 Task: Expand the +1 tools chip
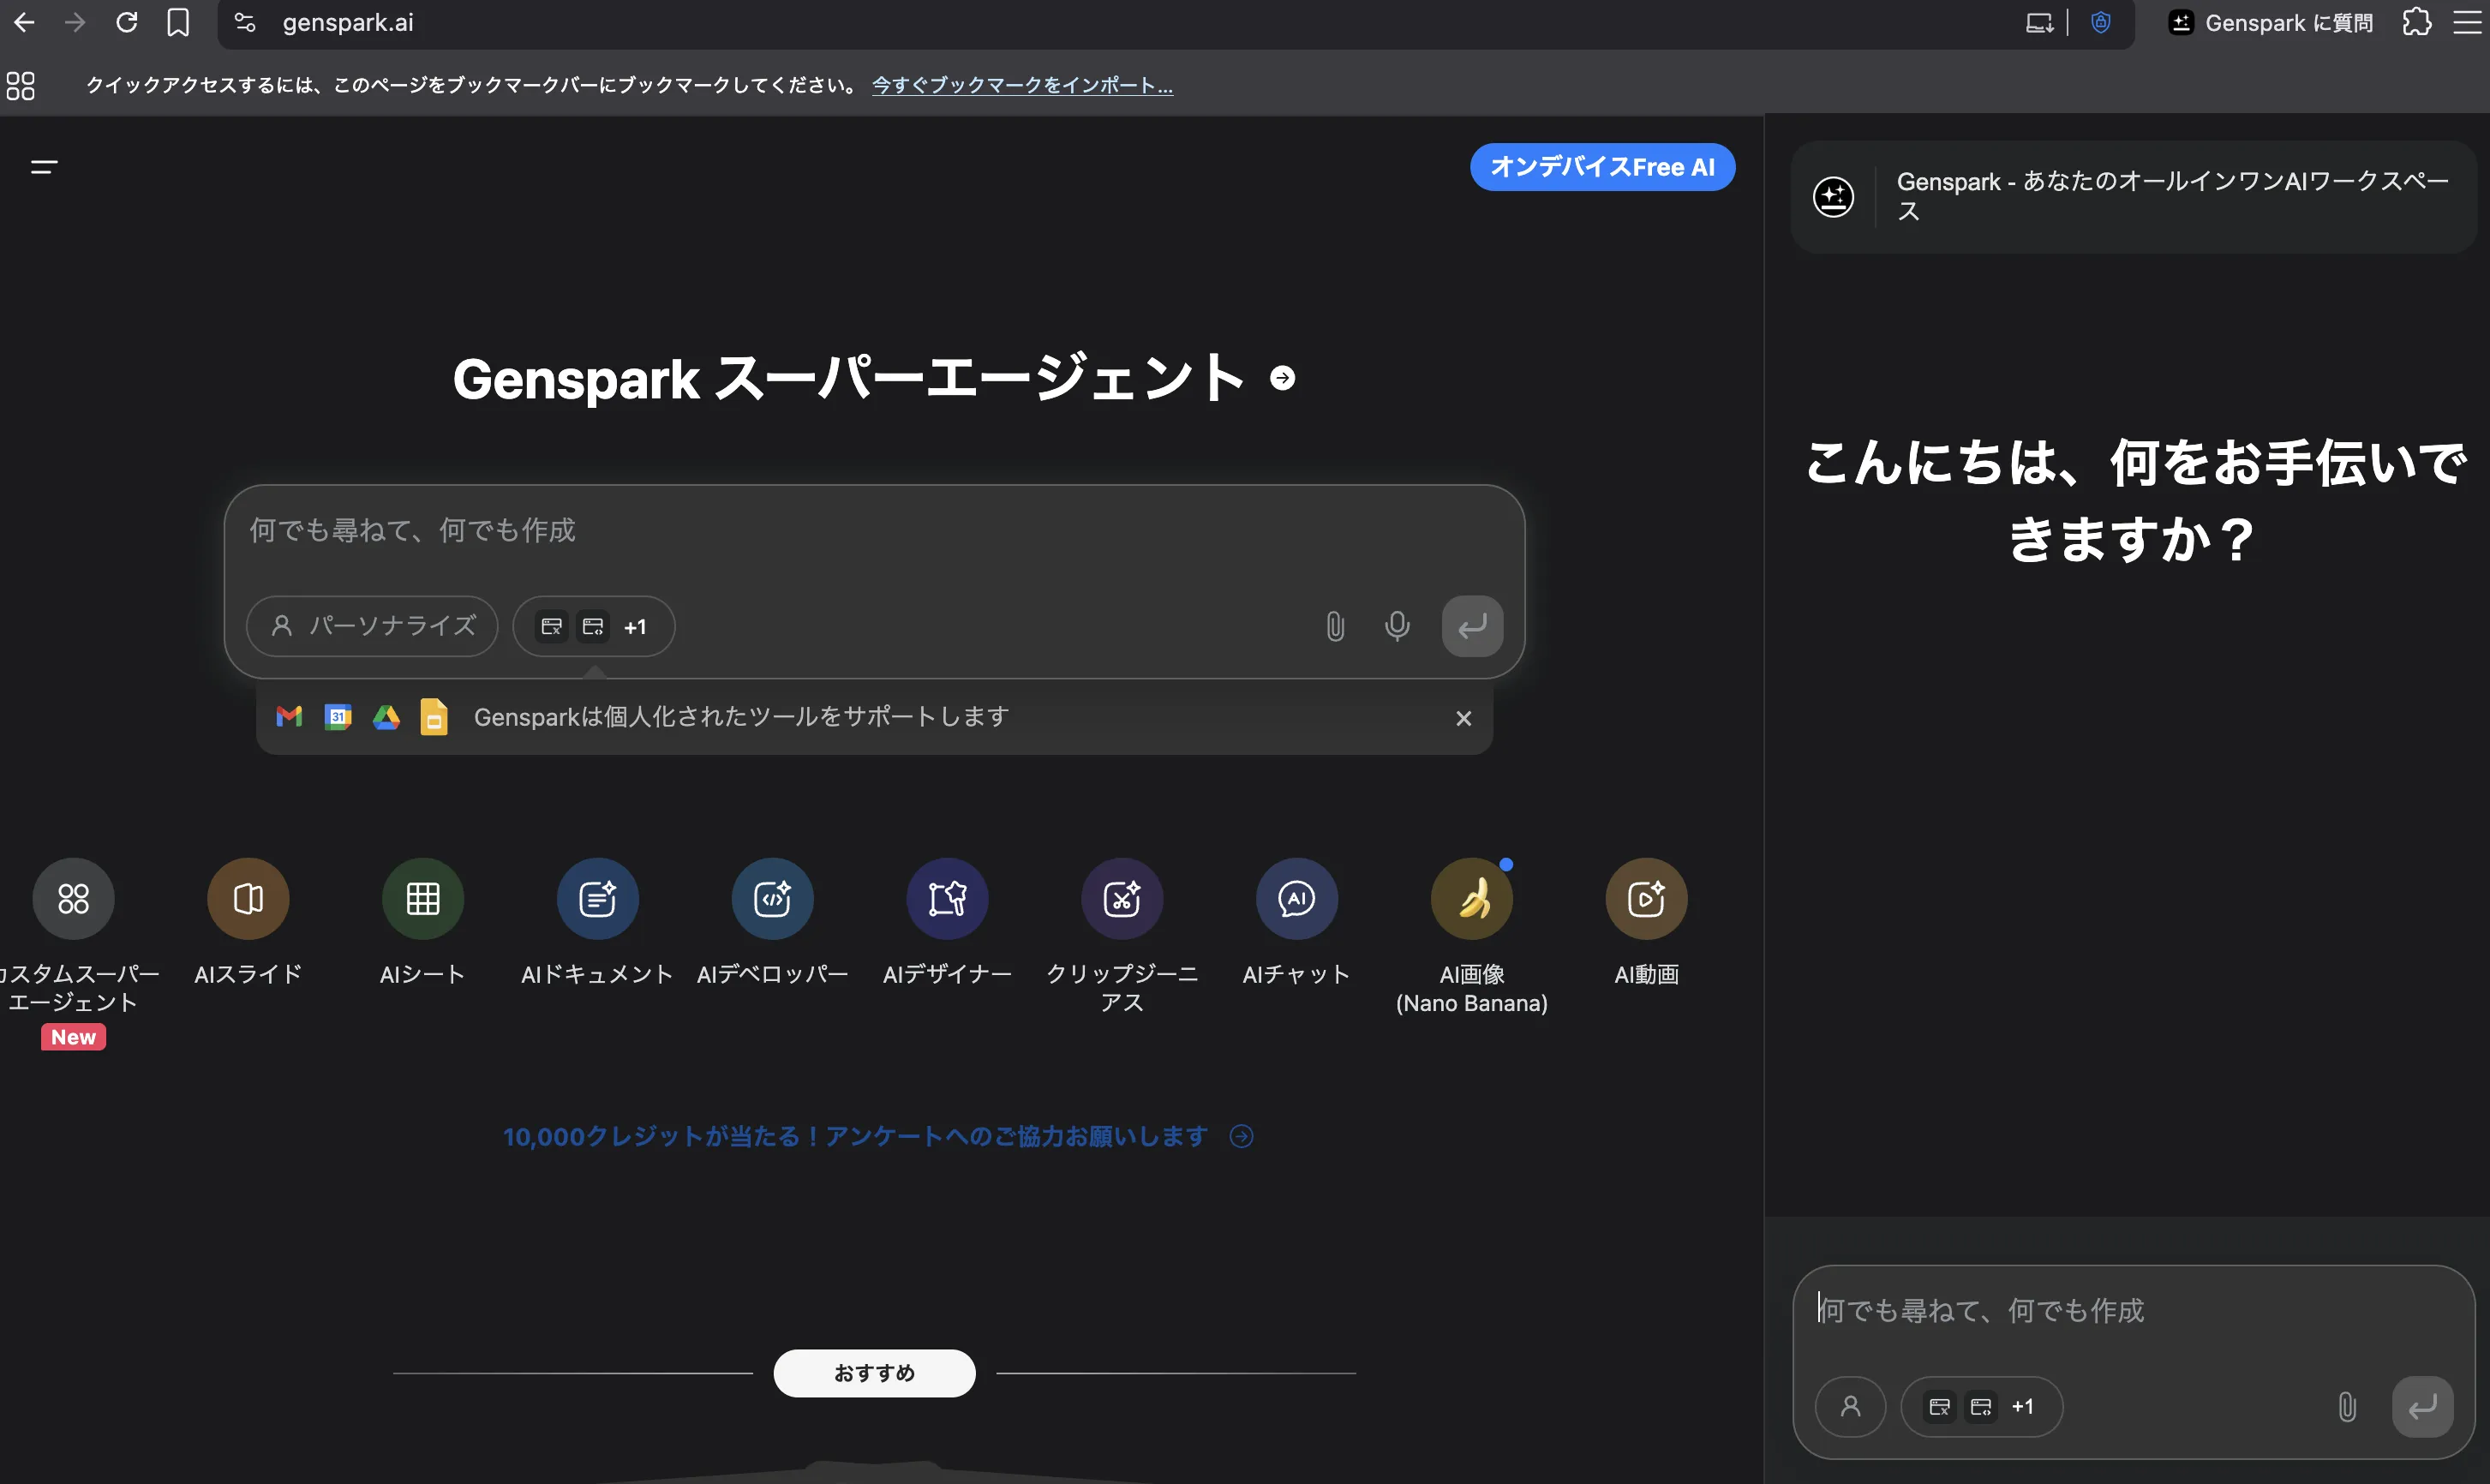point(635,626)
